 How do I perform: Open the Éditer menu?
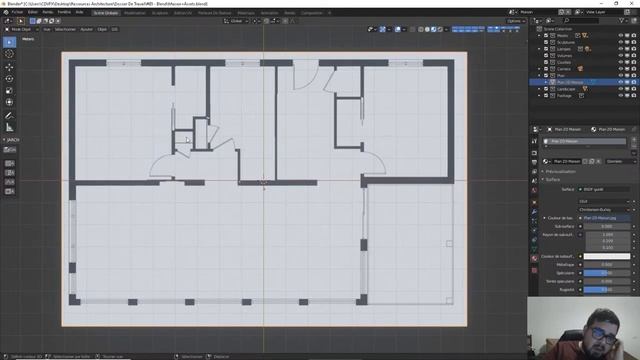pos(33,12)
